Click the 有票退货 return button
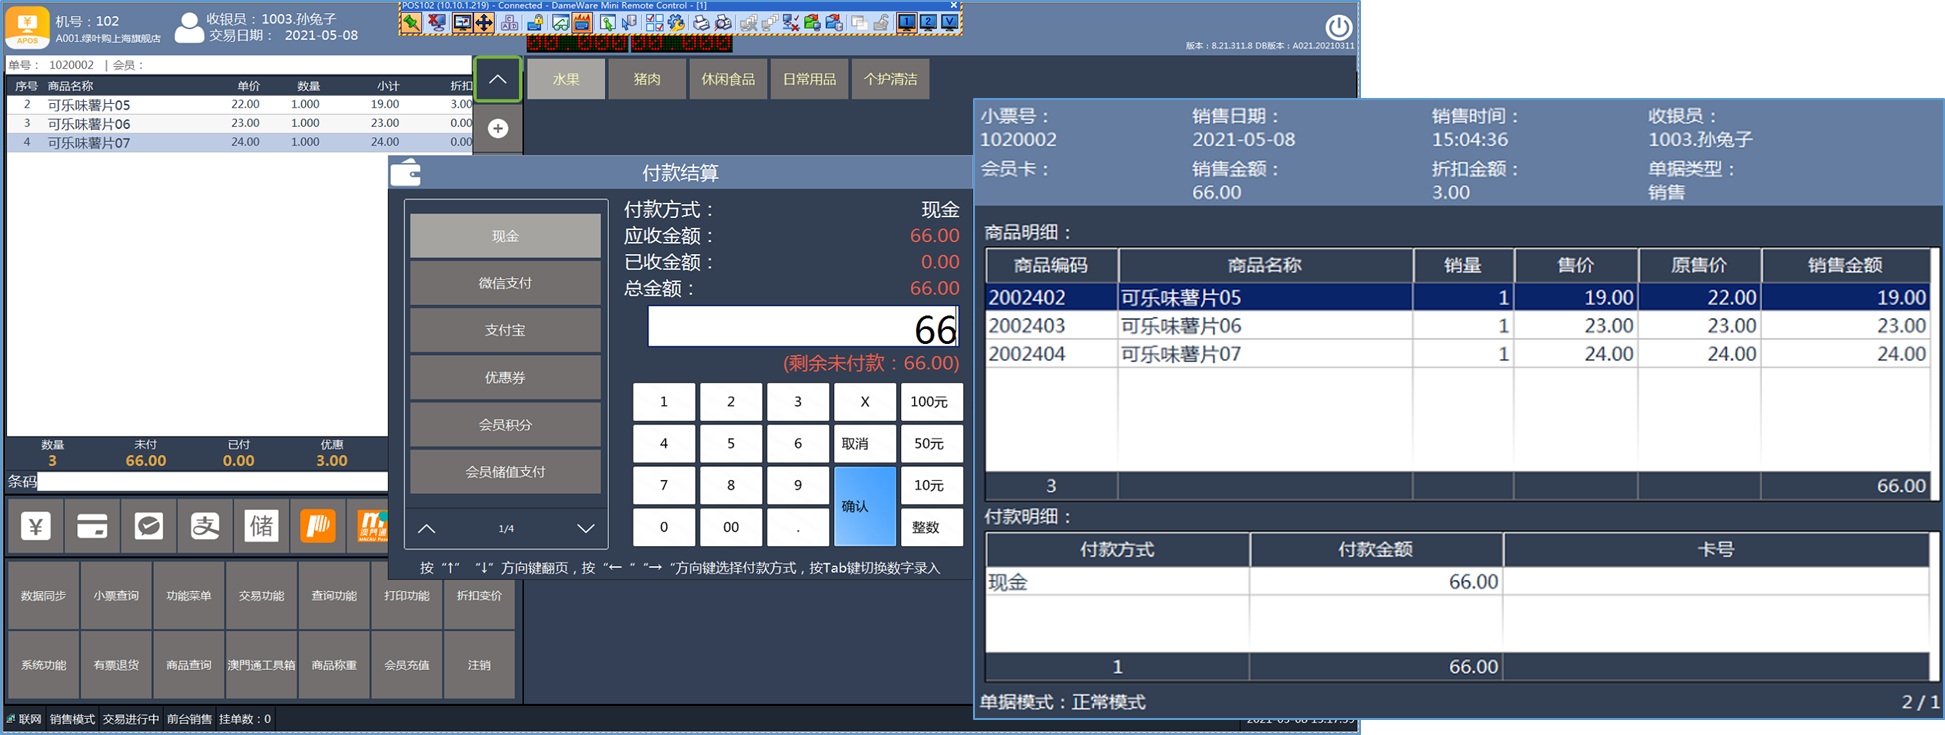Screen dimensions: 1945x735 (116, 665)
